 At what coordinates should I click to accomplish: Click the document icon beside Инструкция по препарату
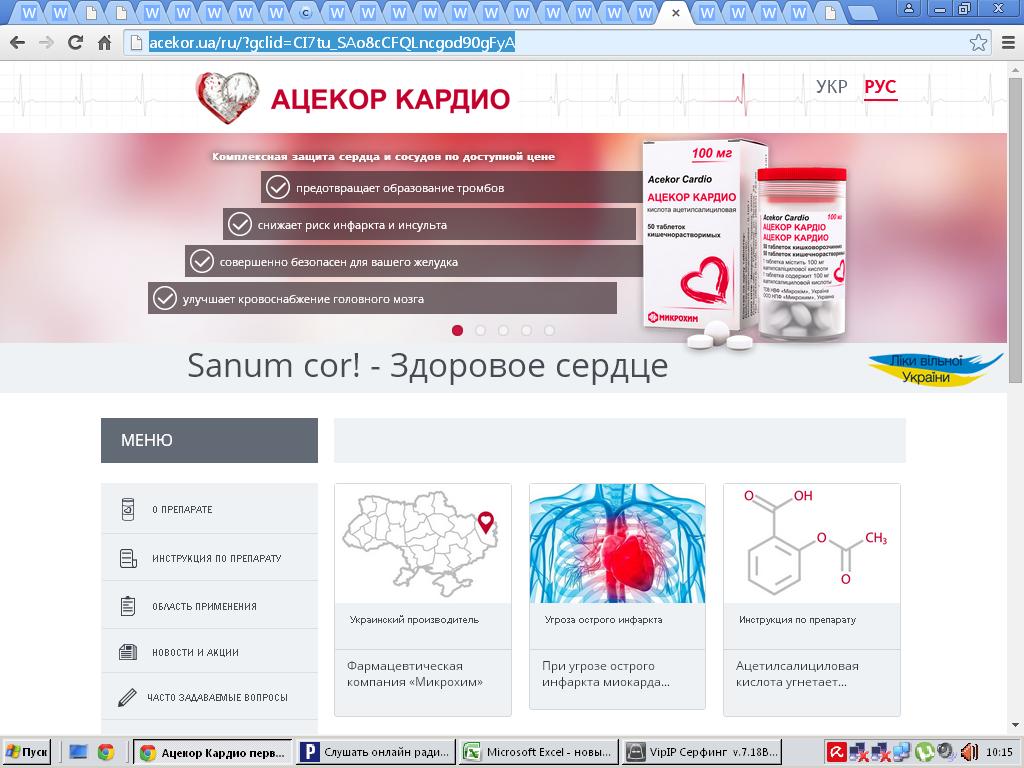[128, 558]
